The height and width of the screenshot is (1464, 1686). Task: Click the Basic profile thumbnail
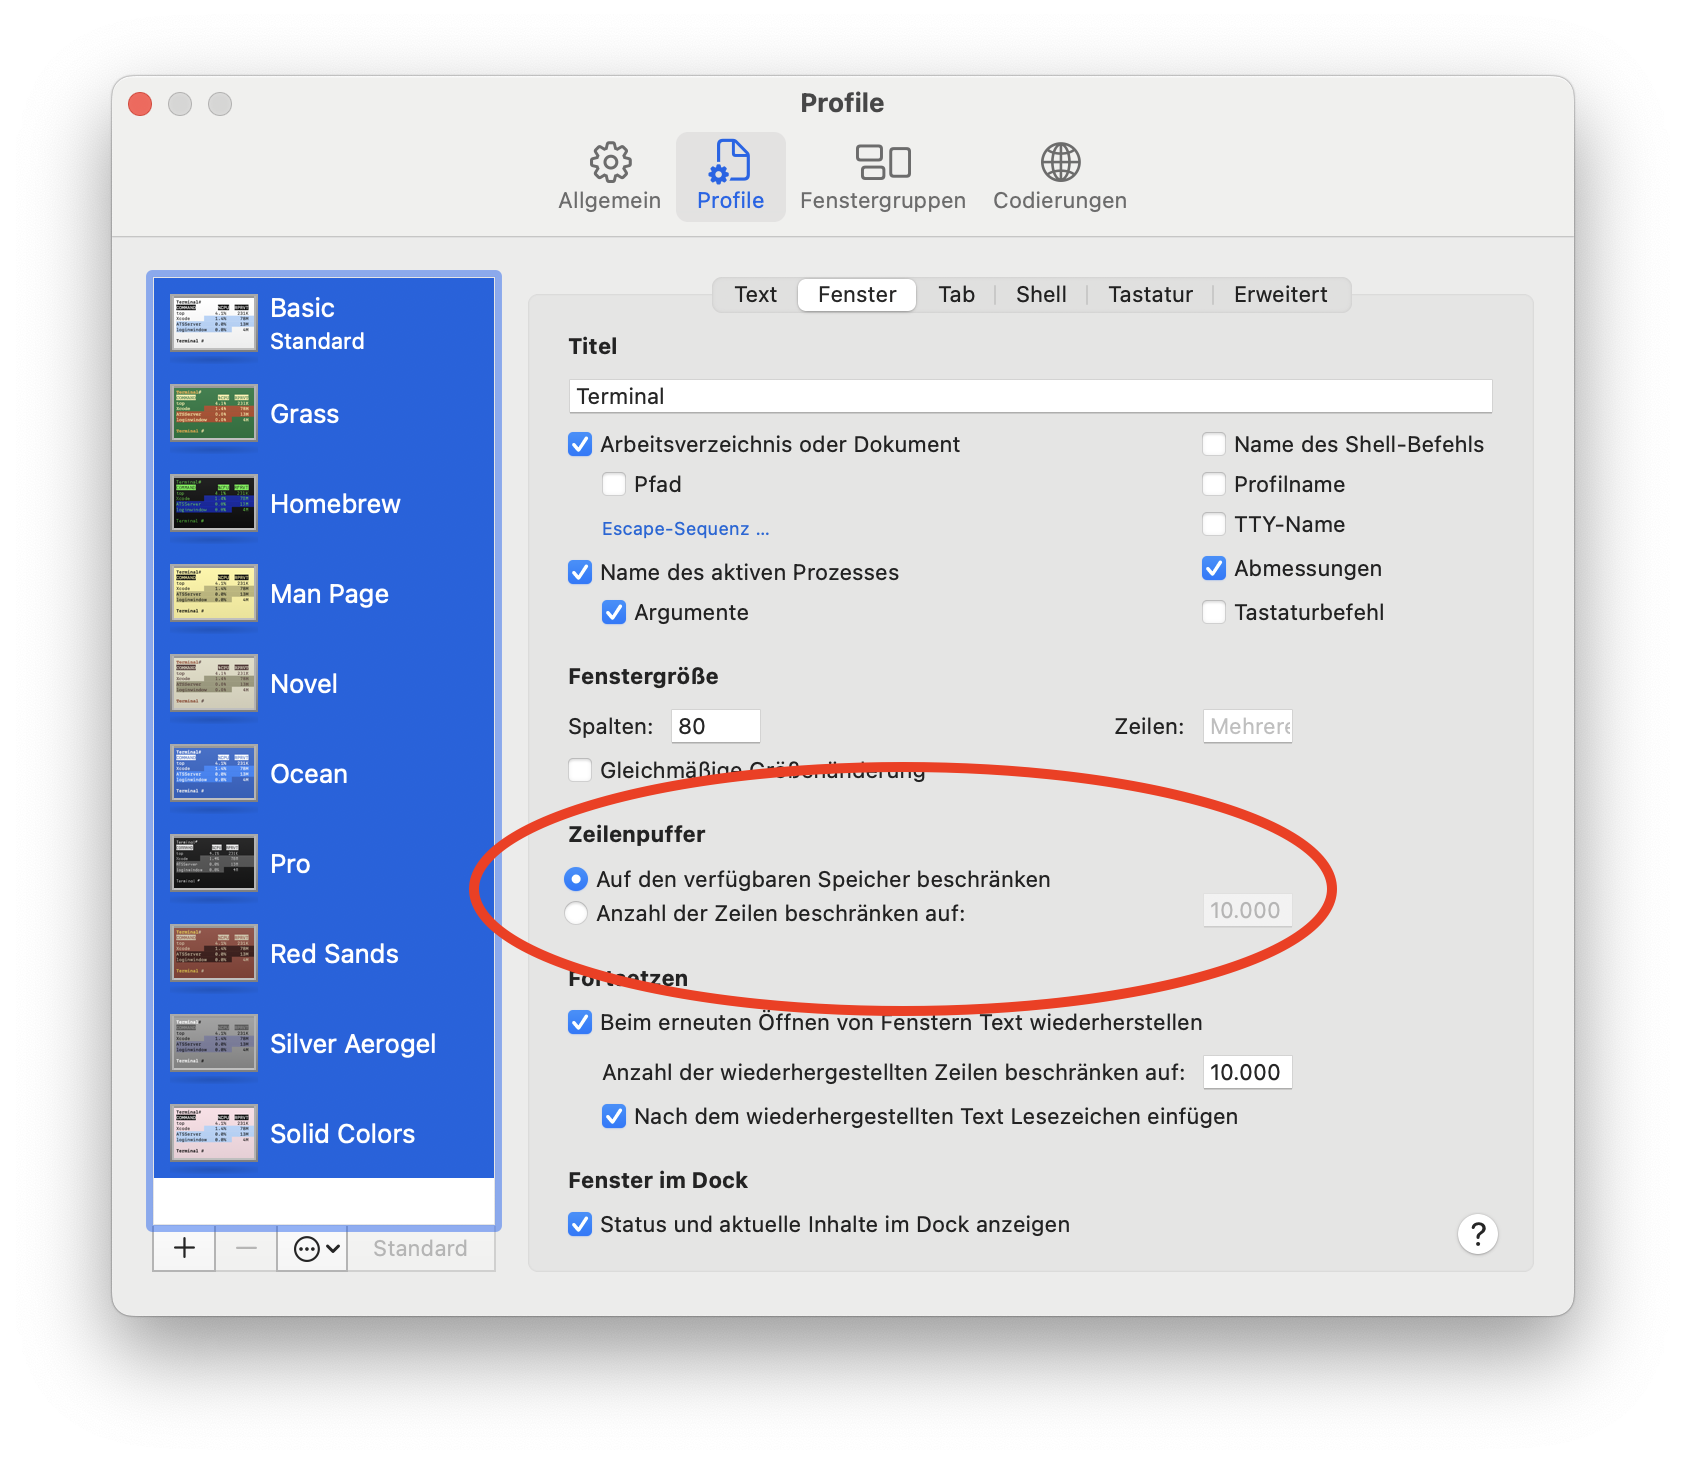[214, 323]
